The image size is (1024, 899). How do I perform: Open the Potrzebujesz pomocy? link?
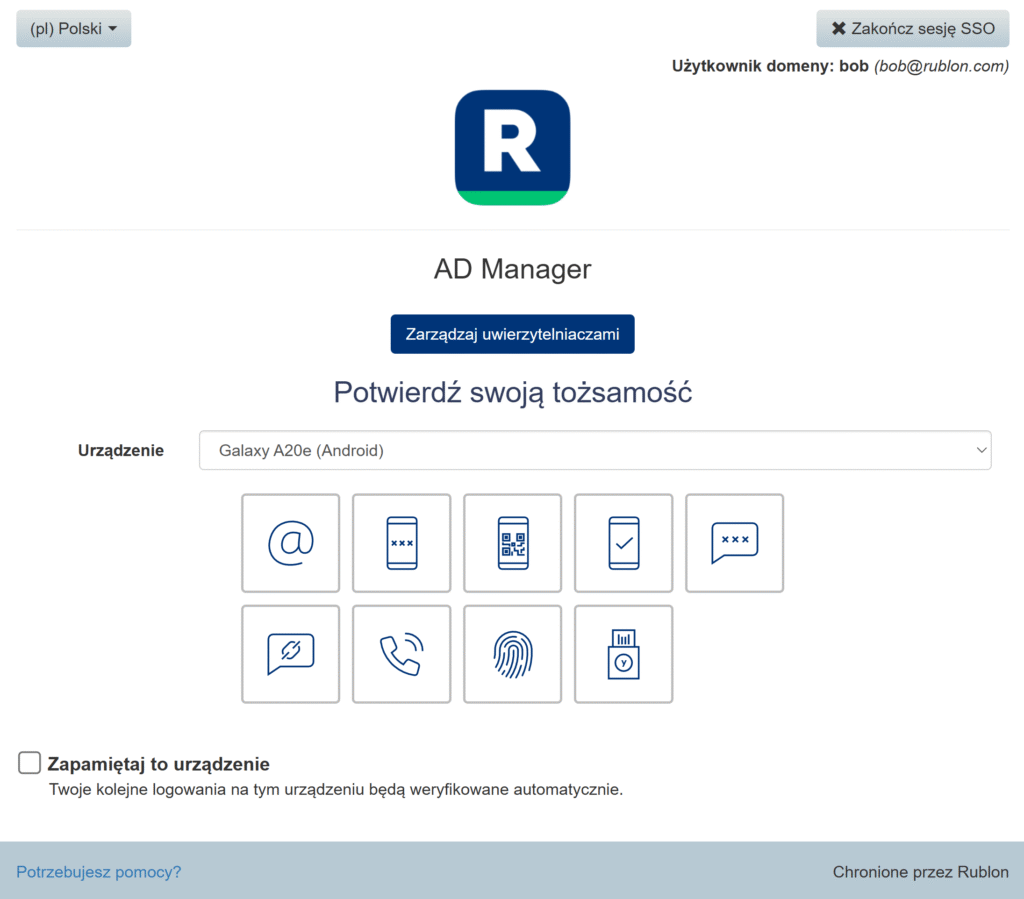[98, 871]
